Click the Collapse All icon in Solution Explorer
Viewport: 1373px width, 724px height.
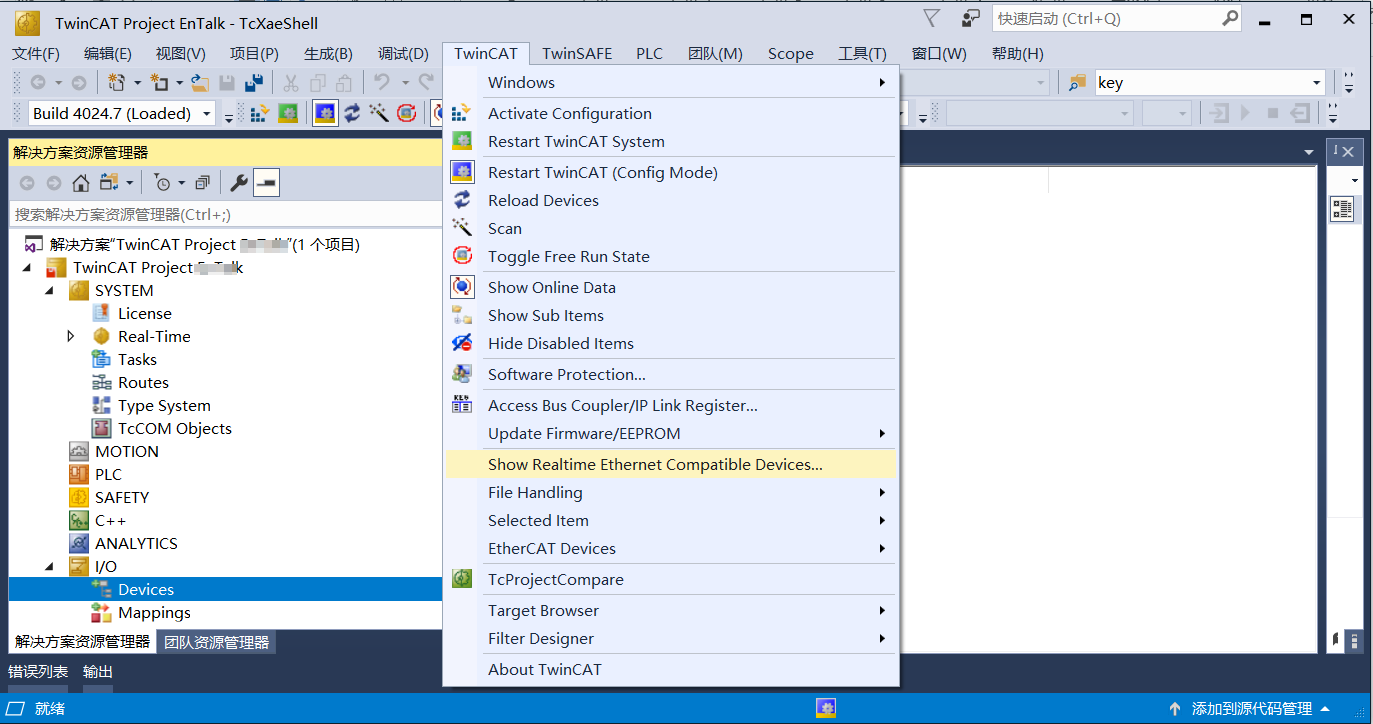203,183
